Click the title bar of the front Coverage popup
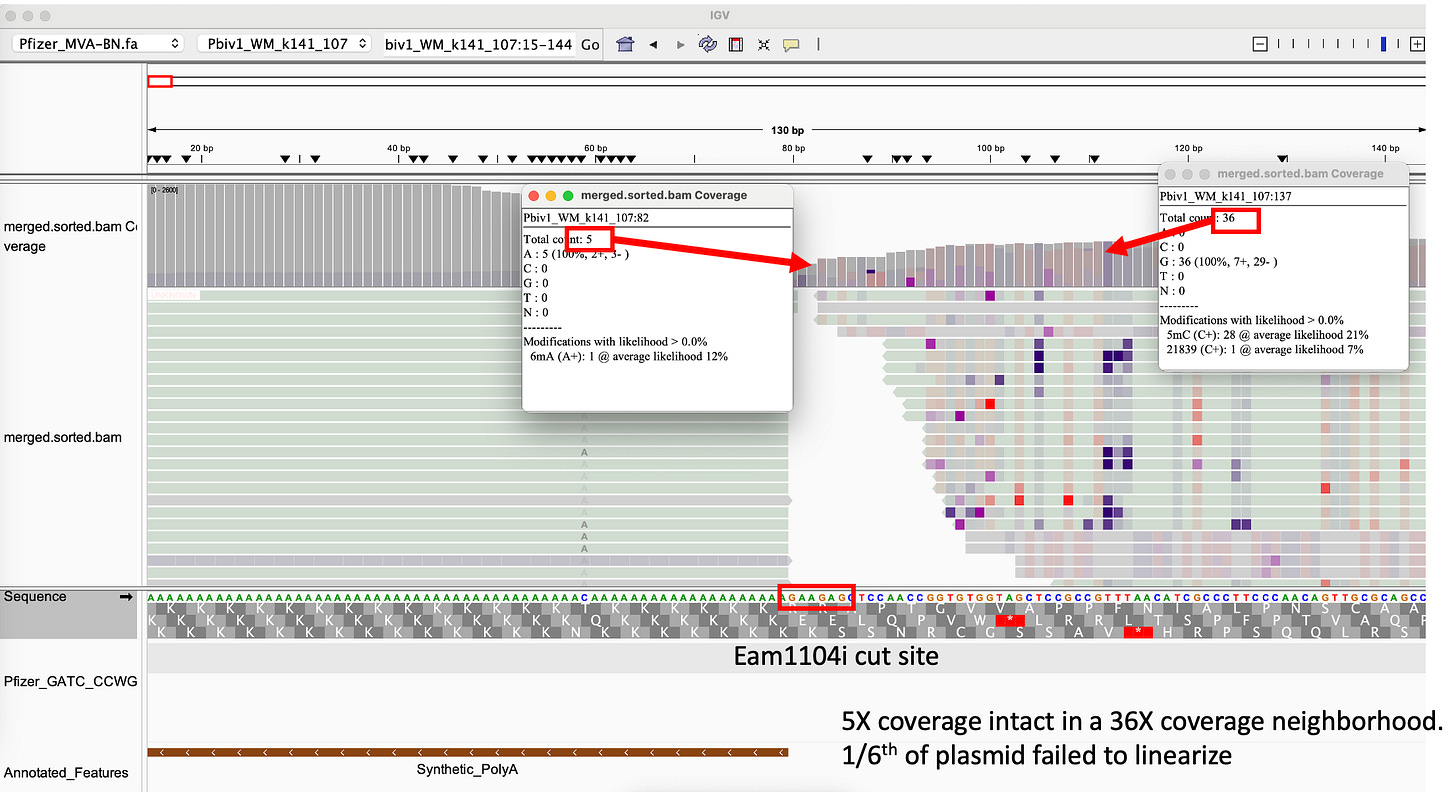 pos(657,196)
